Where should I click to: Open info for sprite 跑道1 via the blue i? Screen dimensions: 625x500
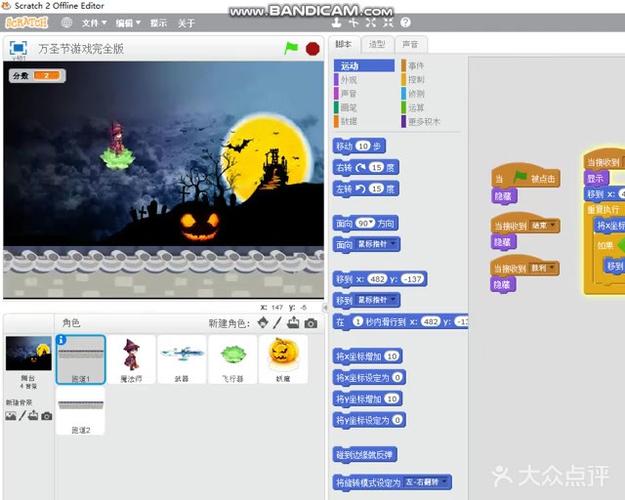point(61,340)
